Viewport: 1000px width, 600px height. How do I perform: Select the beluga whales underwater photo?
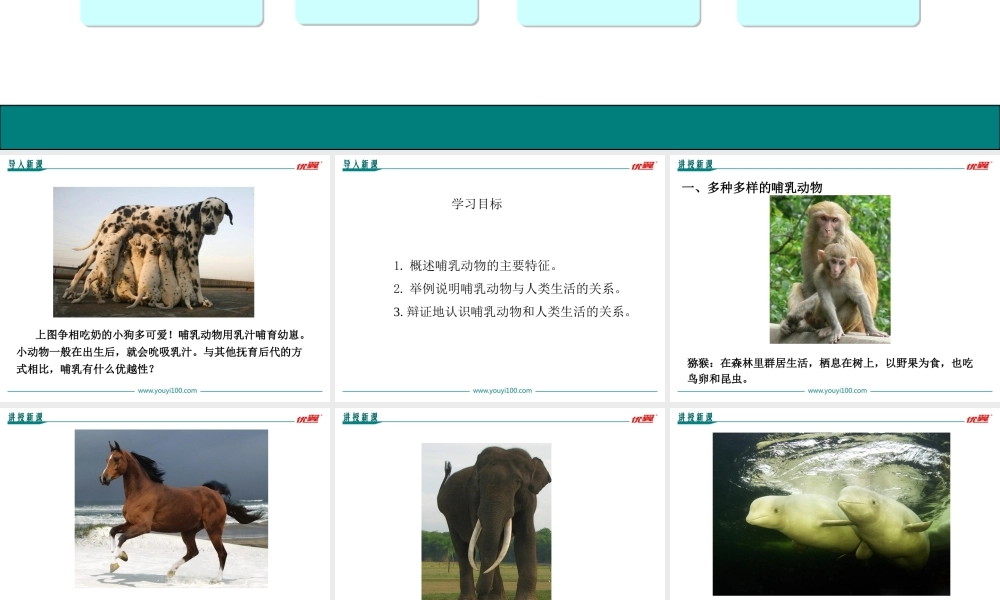click(831, 514)
